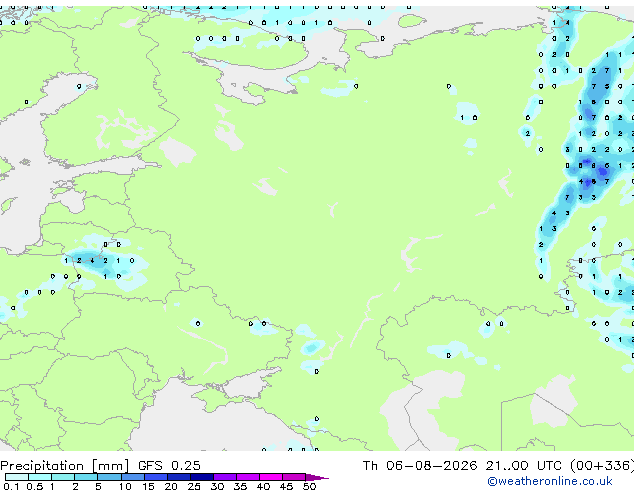Click the 25–30 mm dark blue legend swatch
The width and height of the screenshot is (634, 490).
tap(202, 477)
